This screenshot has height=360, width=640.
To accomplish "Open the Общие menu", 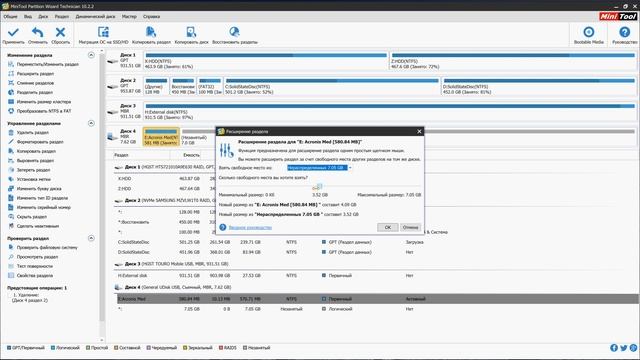I will point(11,17).
